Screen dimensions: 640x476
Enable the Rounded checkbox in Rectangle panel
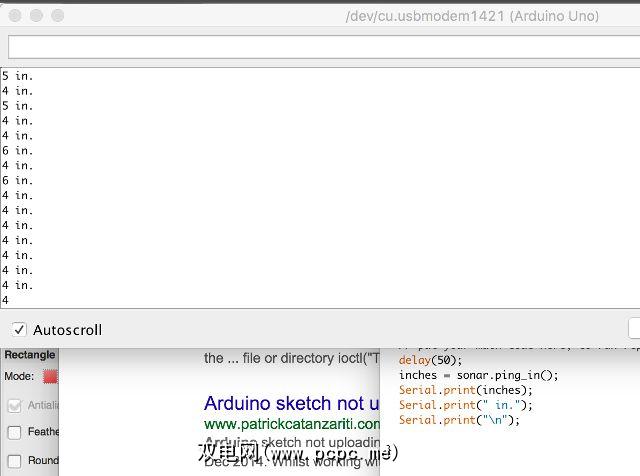[x=14, y=461]
